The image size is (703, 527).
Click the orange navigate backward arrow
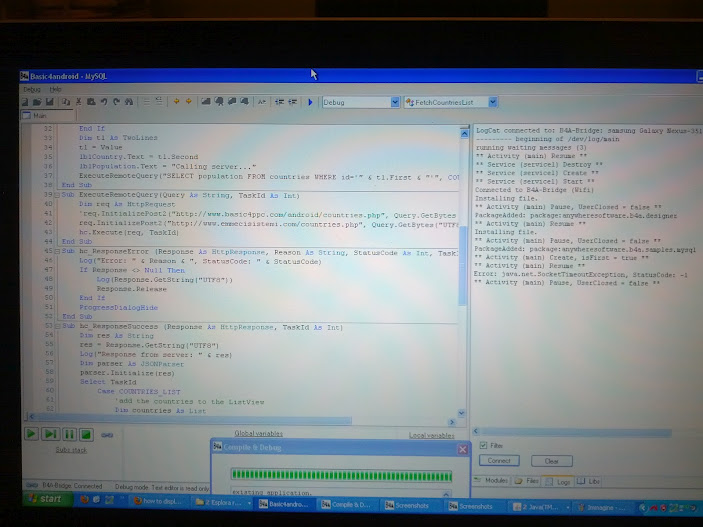coord(176,102)
